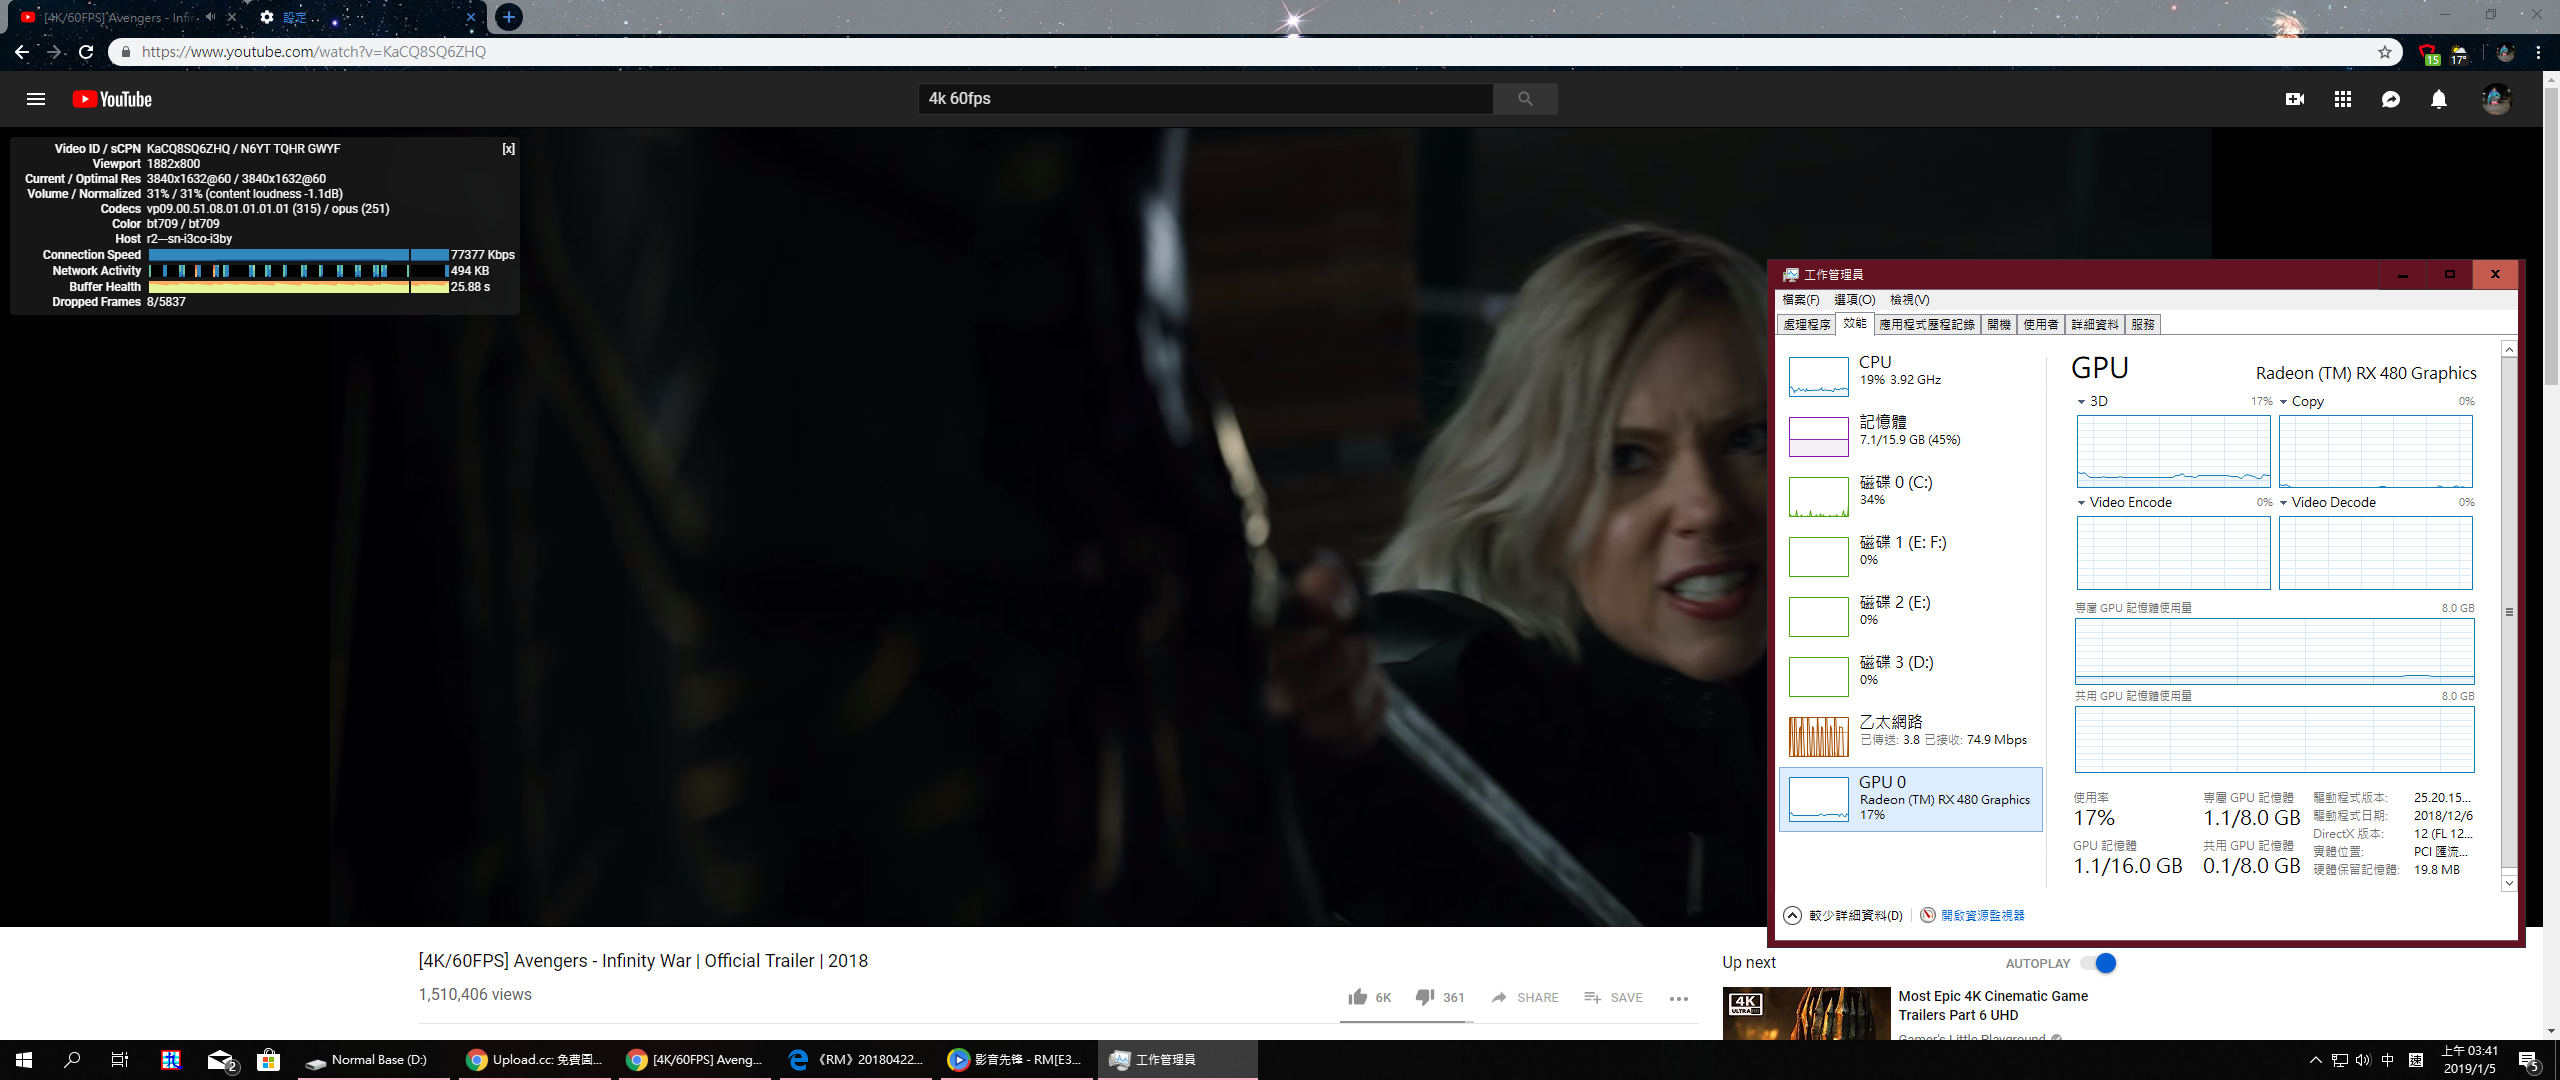Reload the page in Chrome
The height and width of the screenshot is (1080, 2560).
[86, 52]
